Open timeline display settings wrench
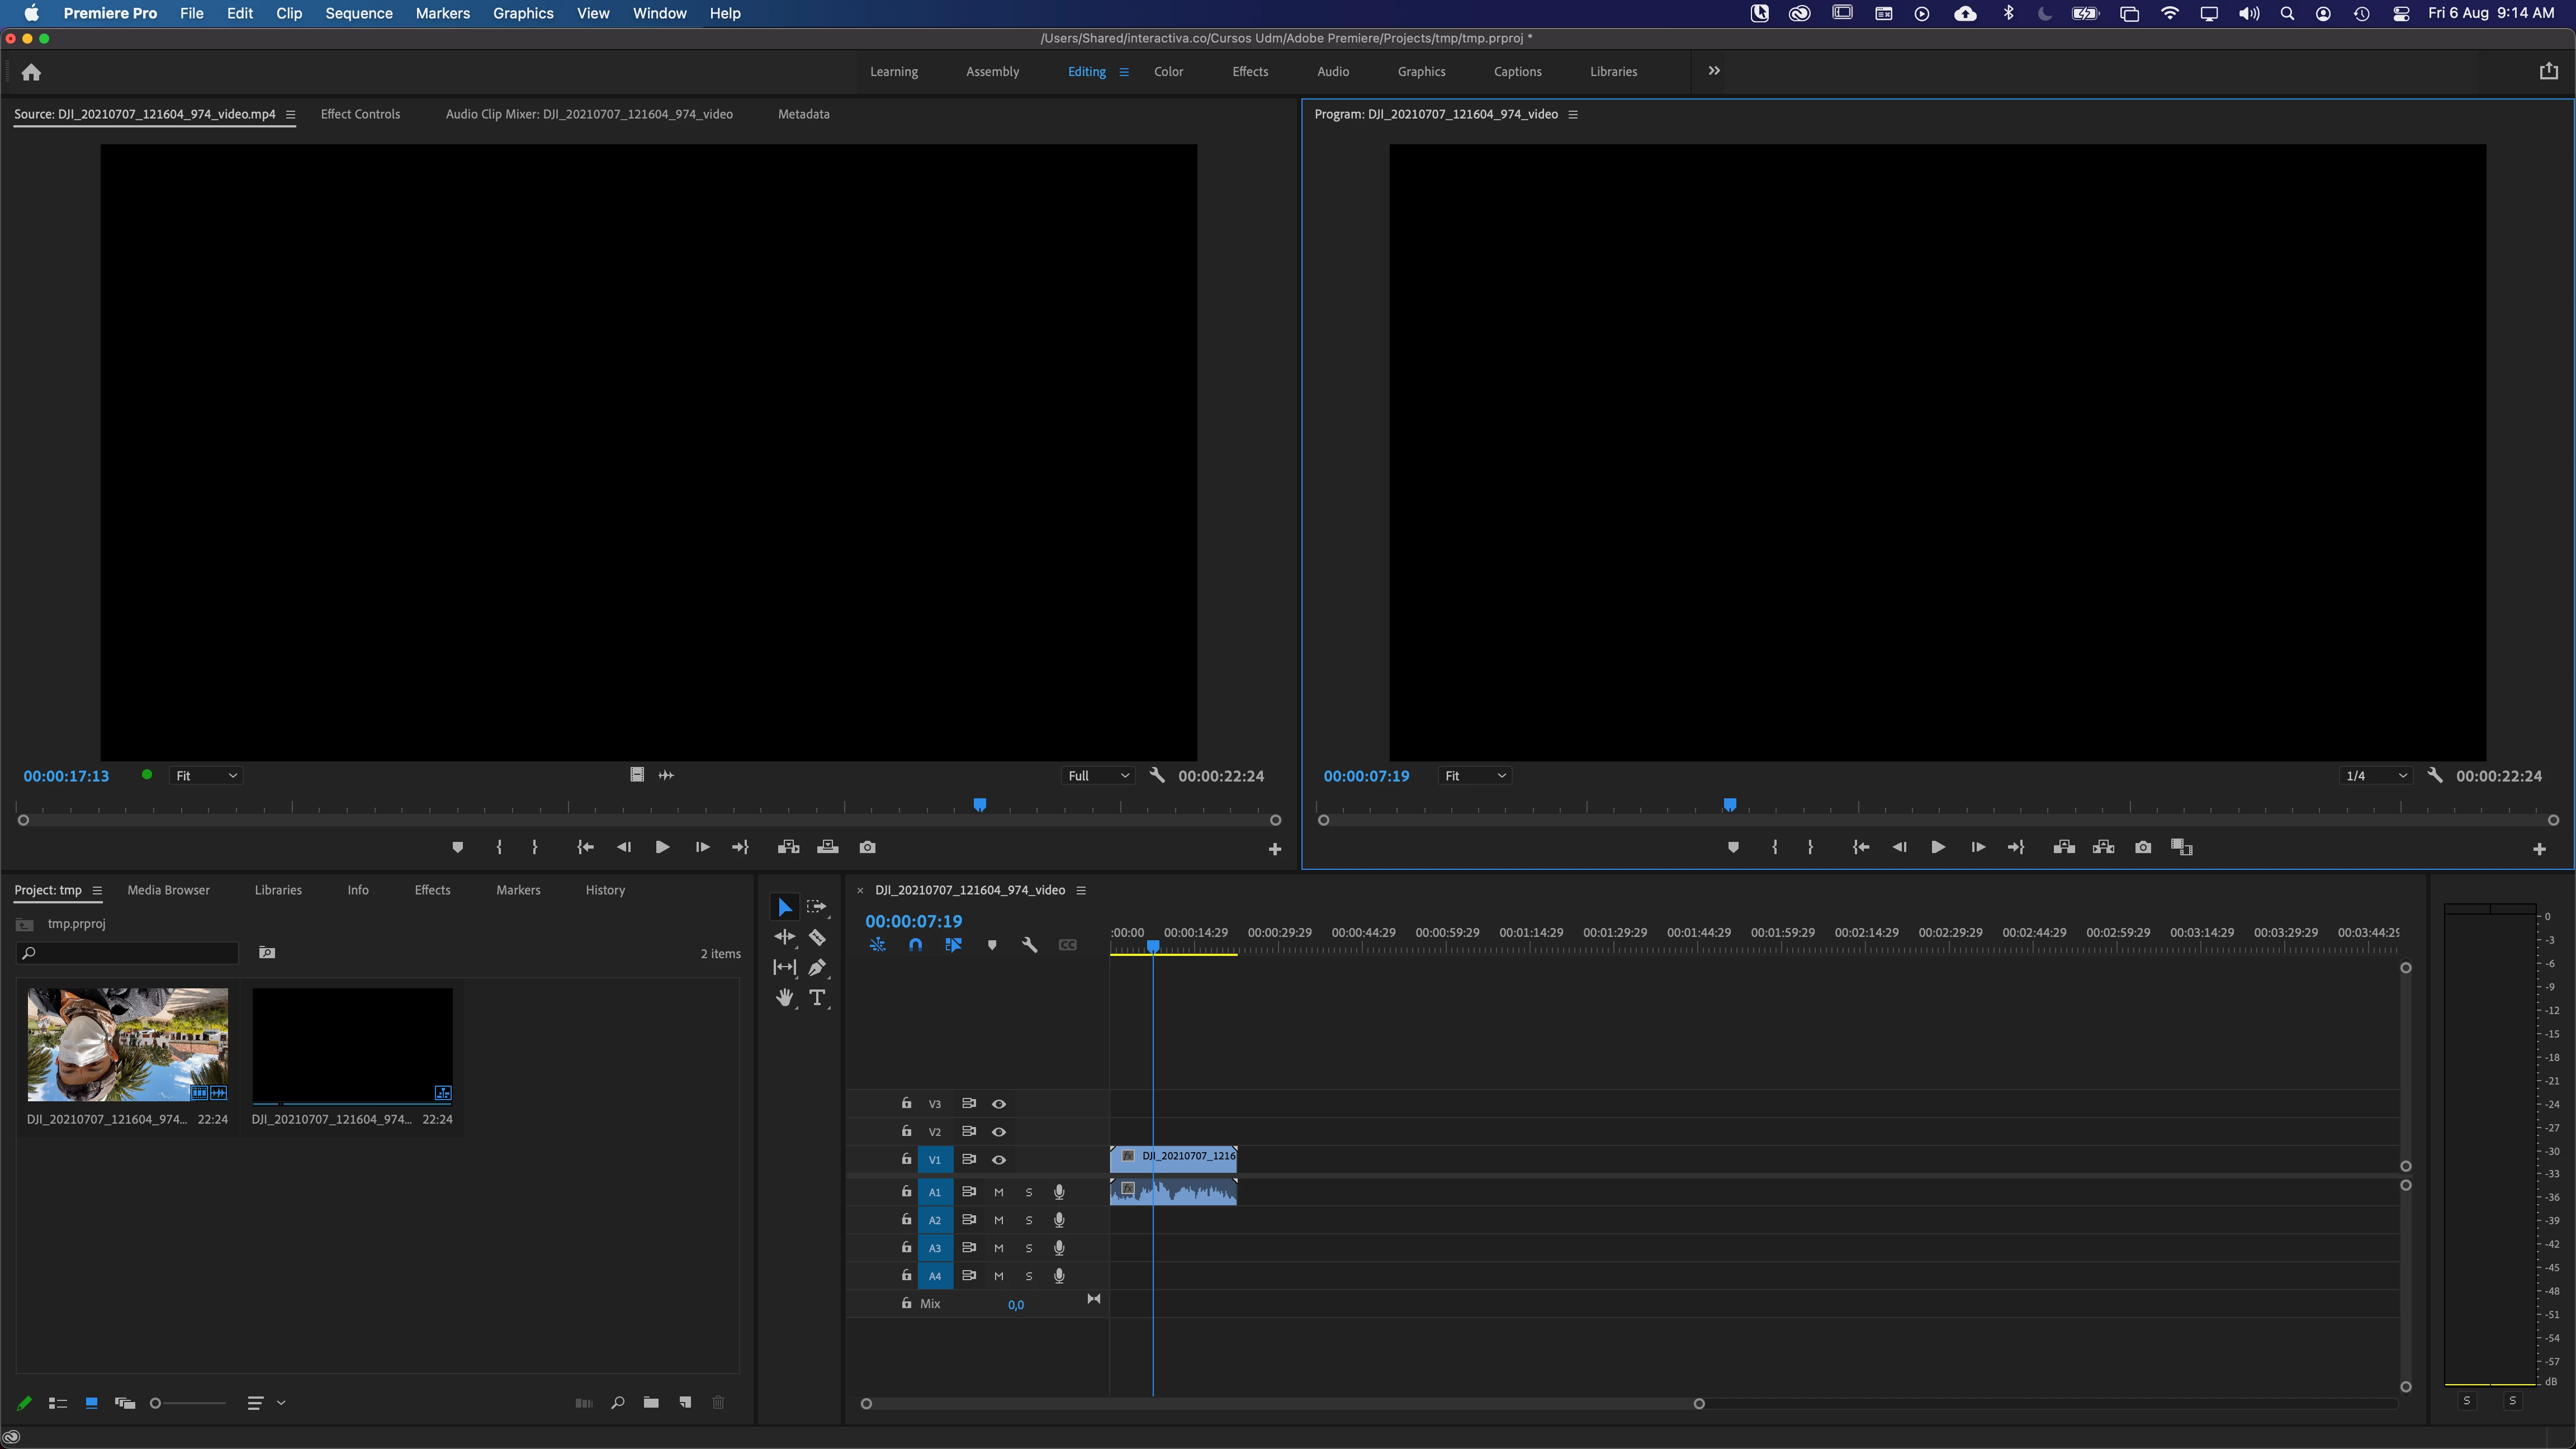This screenshot has width=2576, height=1449. tap(1029, 945)
